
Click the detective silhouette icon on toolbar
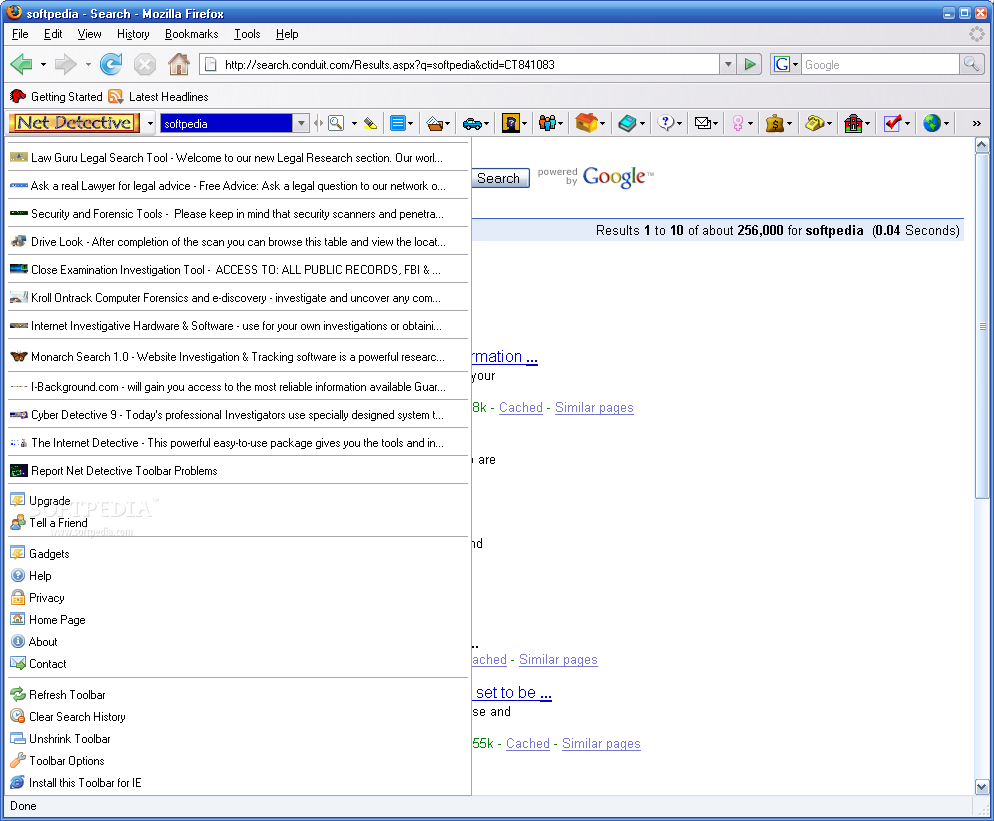click(x=510, y=124)
